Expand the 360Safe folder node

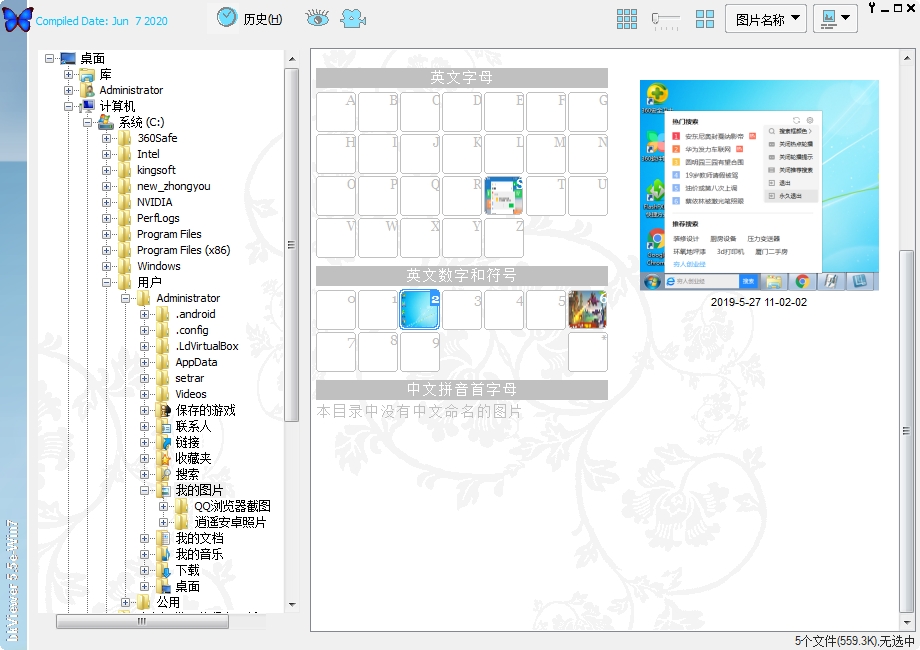click(x=106, y=138)
